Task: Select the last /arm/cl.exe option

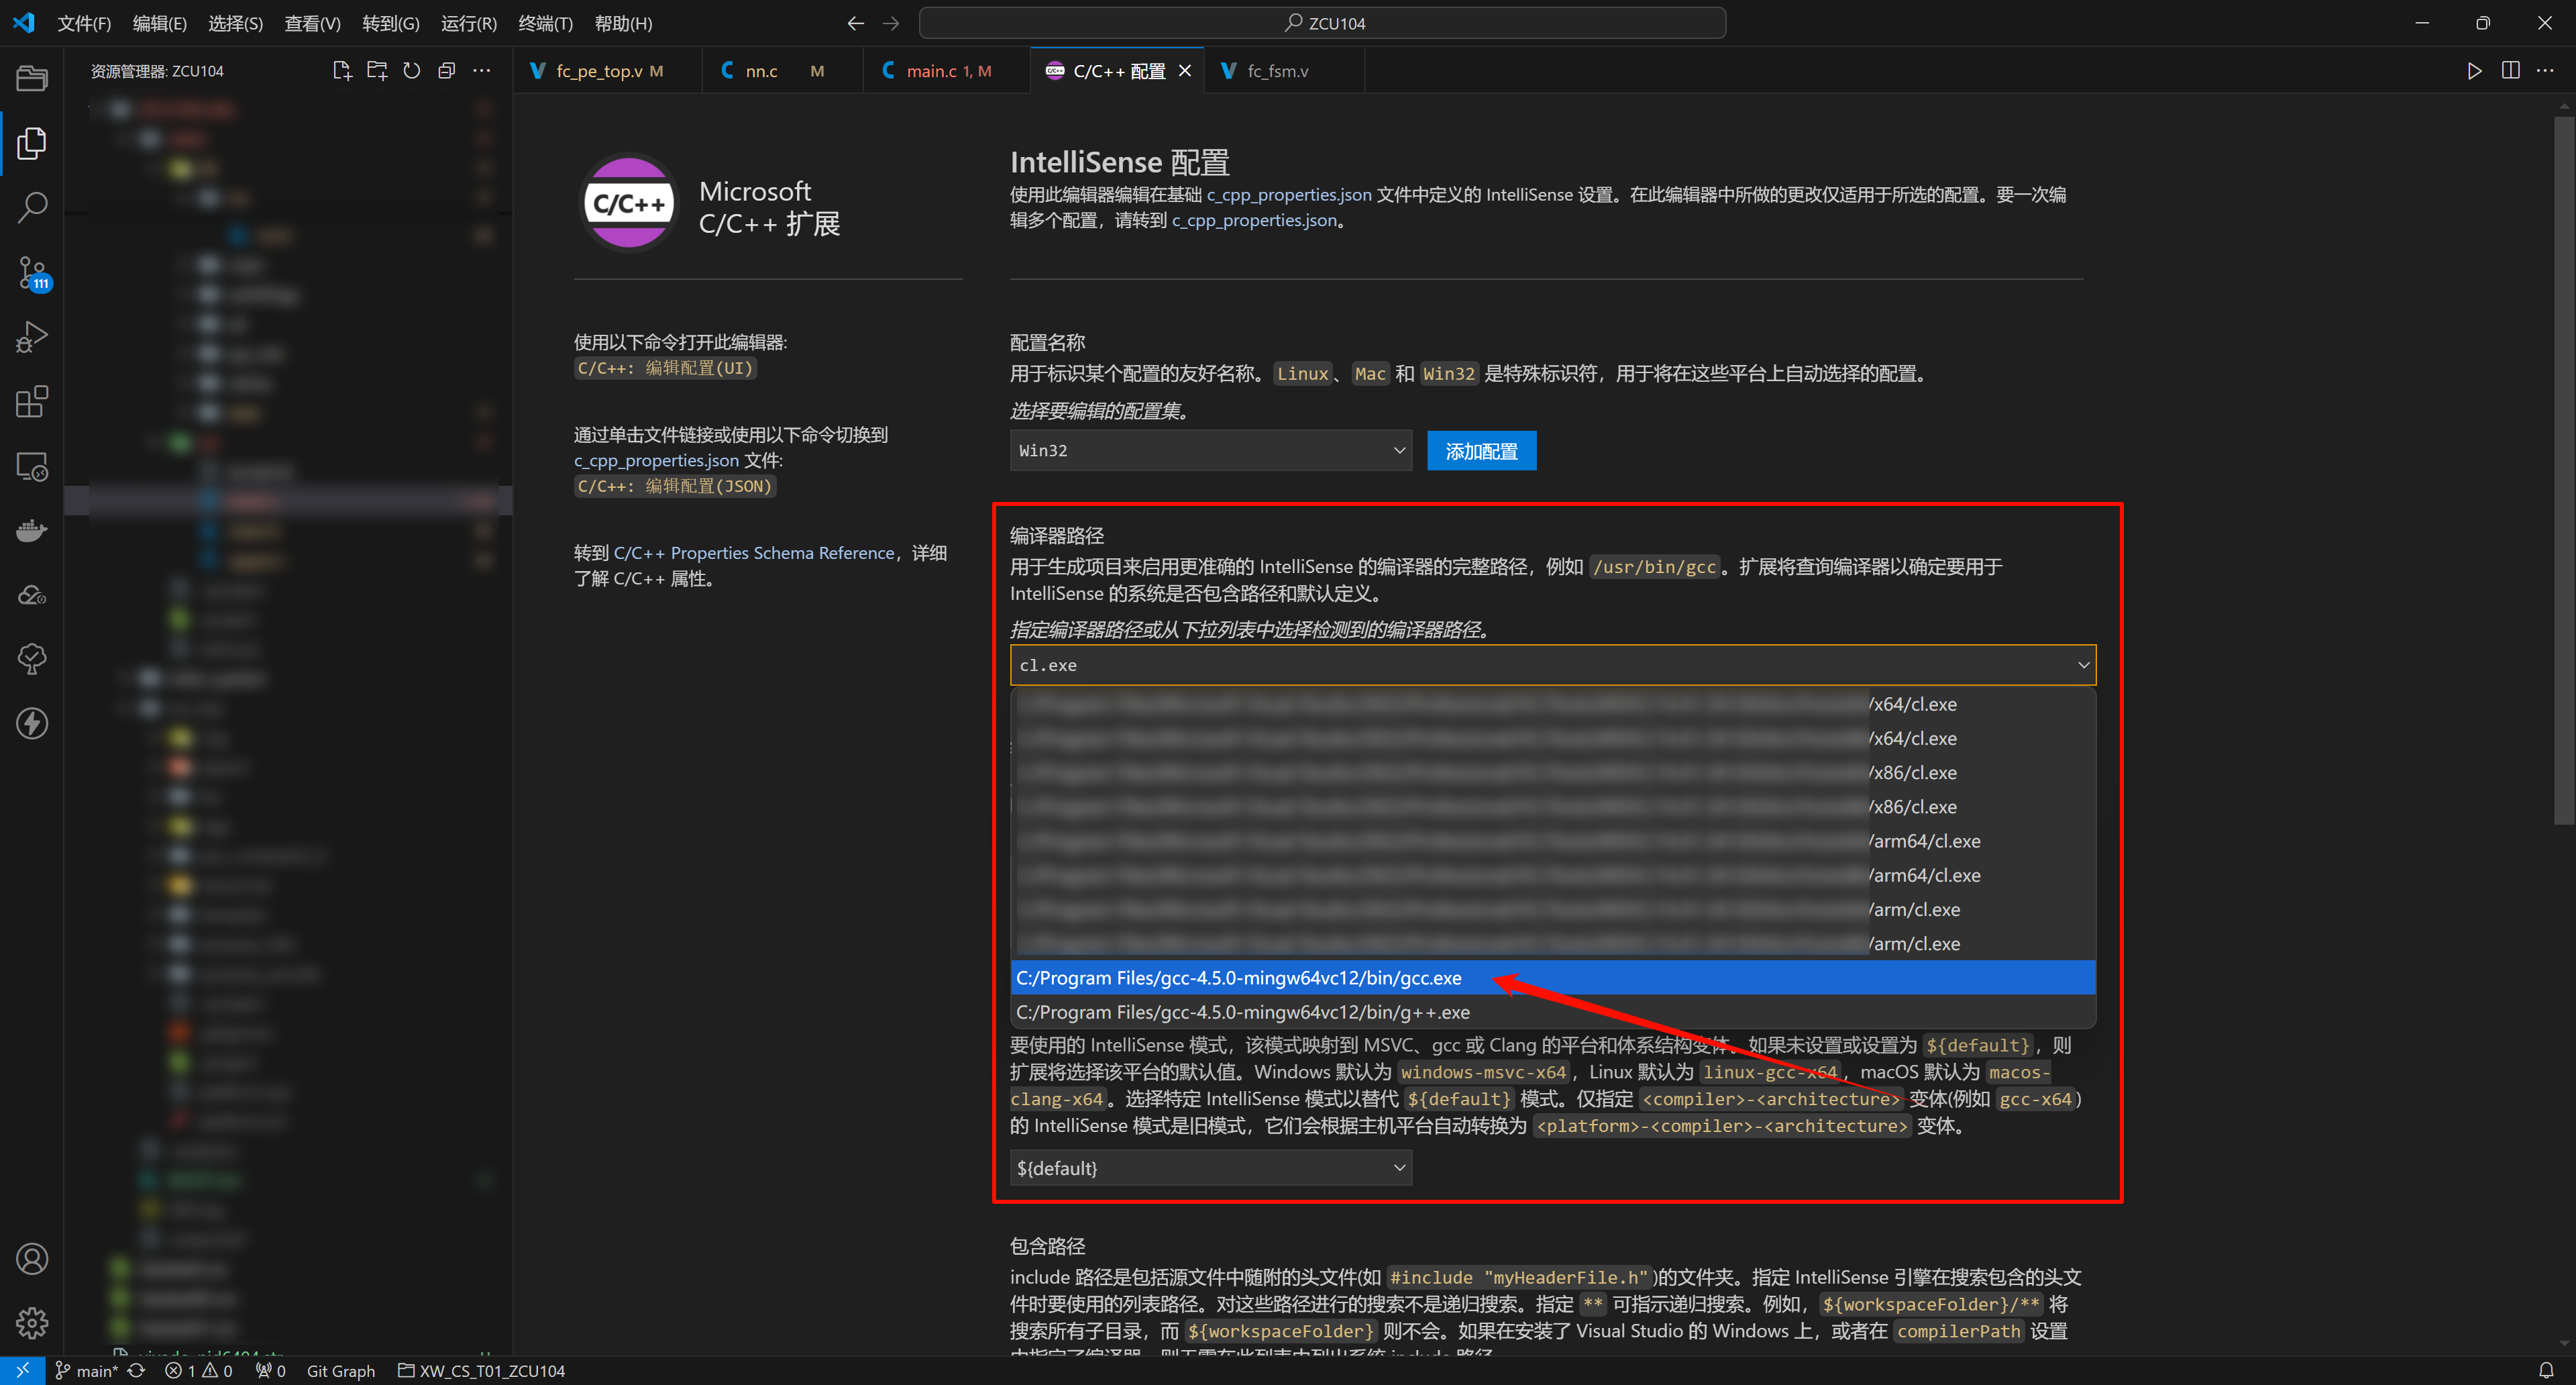Action: (1553, 944)
